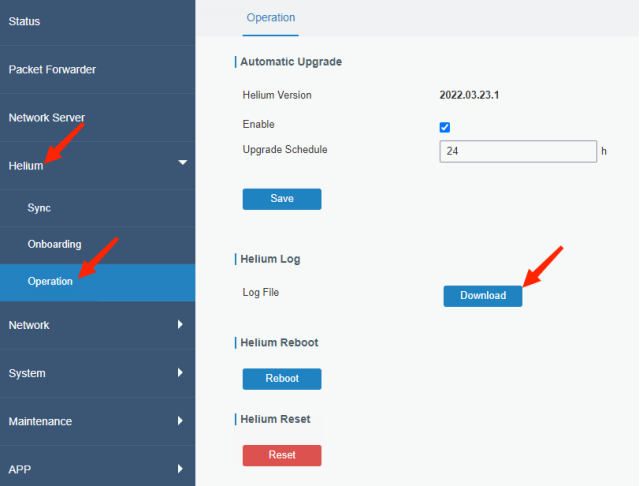Click the Helium Reboot heading
640x486 pixels.
[x=279, y=343]
